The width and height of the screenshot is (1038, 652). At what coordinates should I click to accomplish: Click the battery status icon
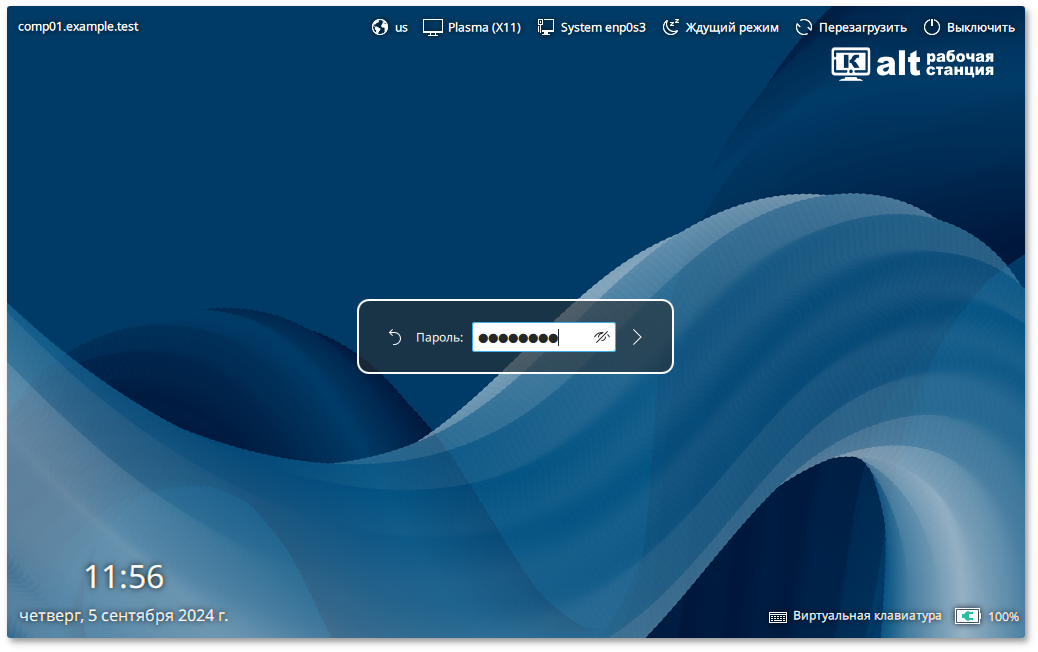pyautogui.click(x=967, y=616)
